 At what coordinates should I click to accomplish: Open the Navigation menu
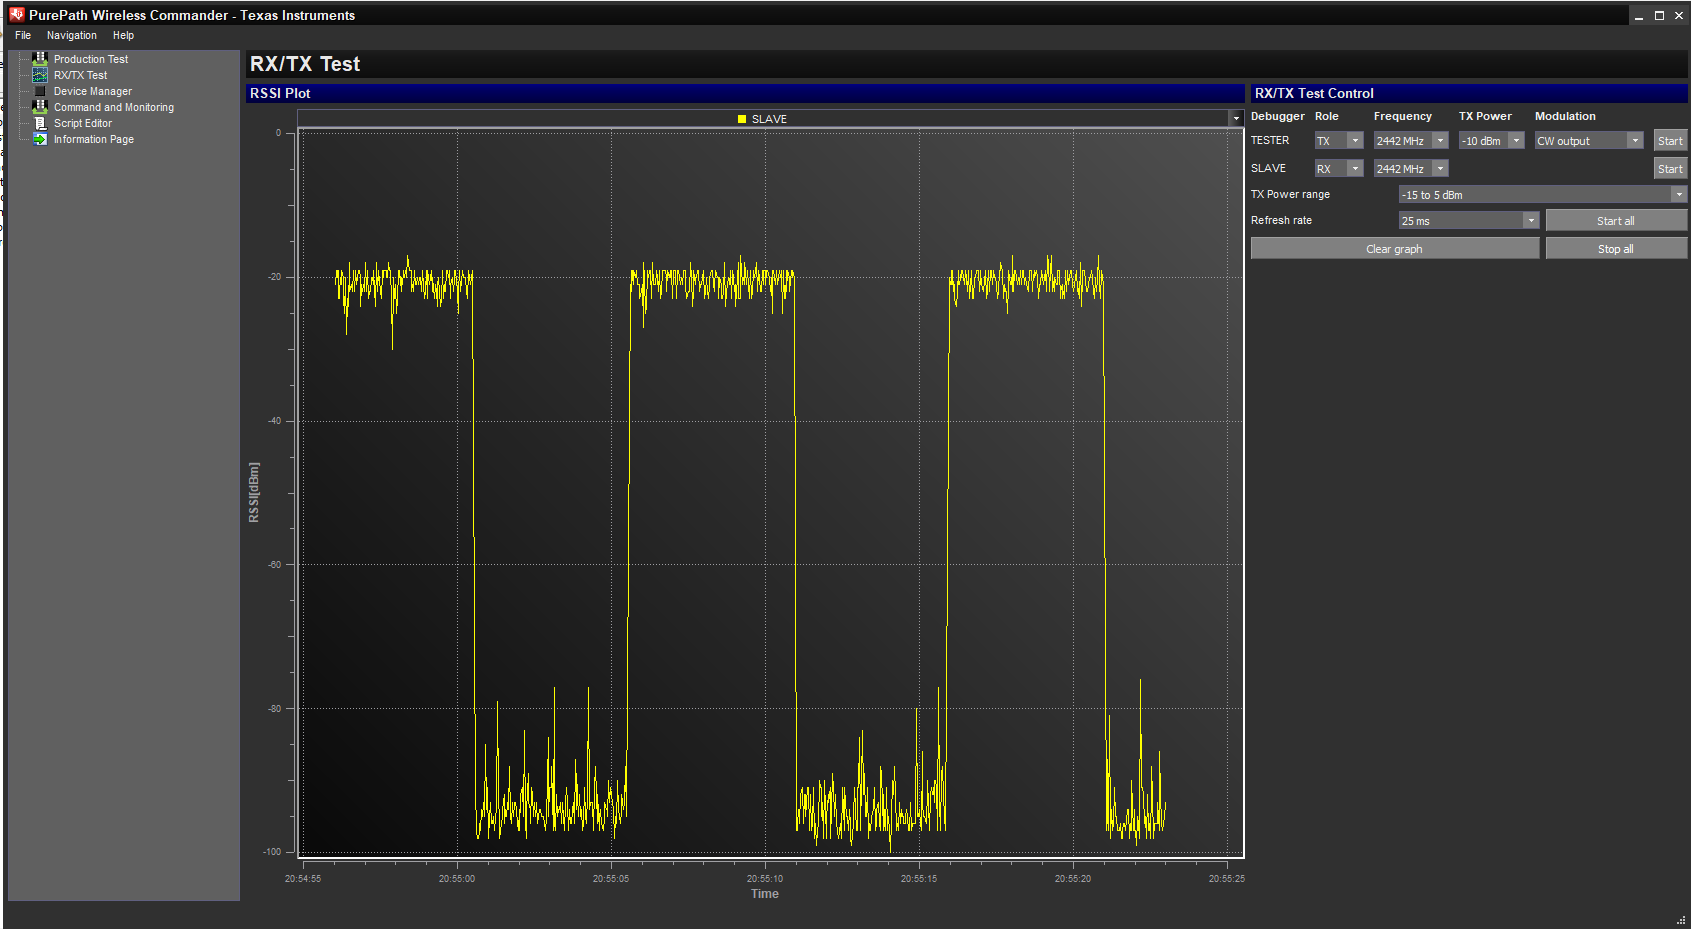72,35
